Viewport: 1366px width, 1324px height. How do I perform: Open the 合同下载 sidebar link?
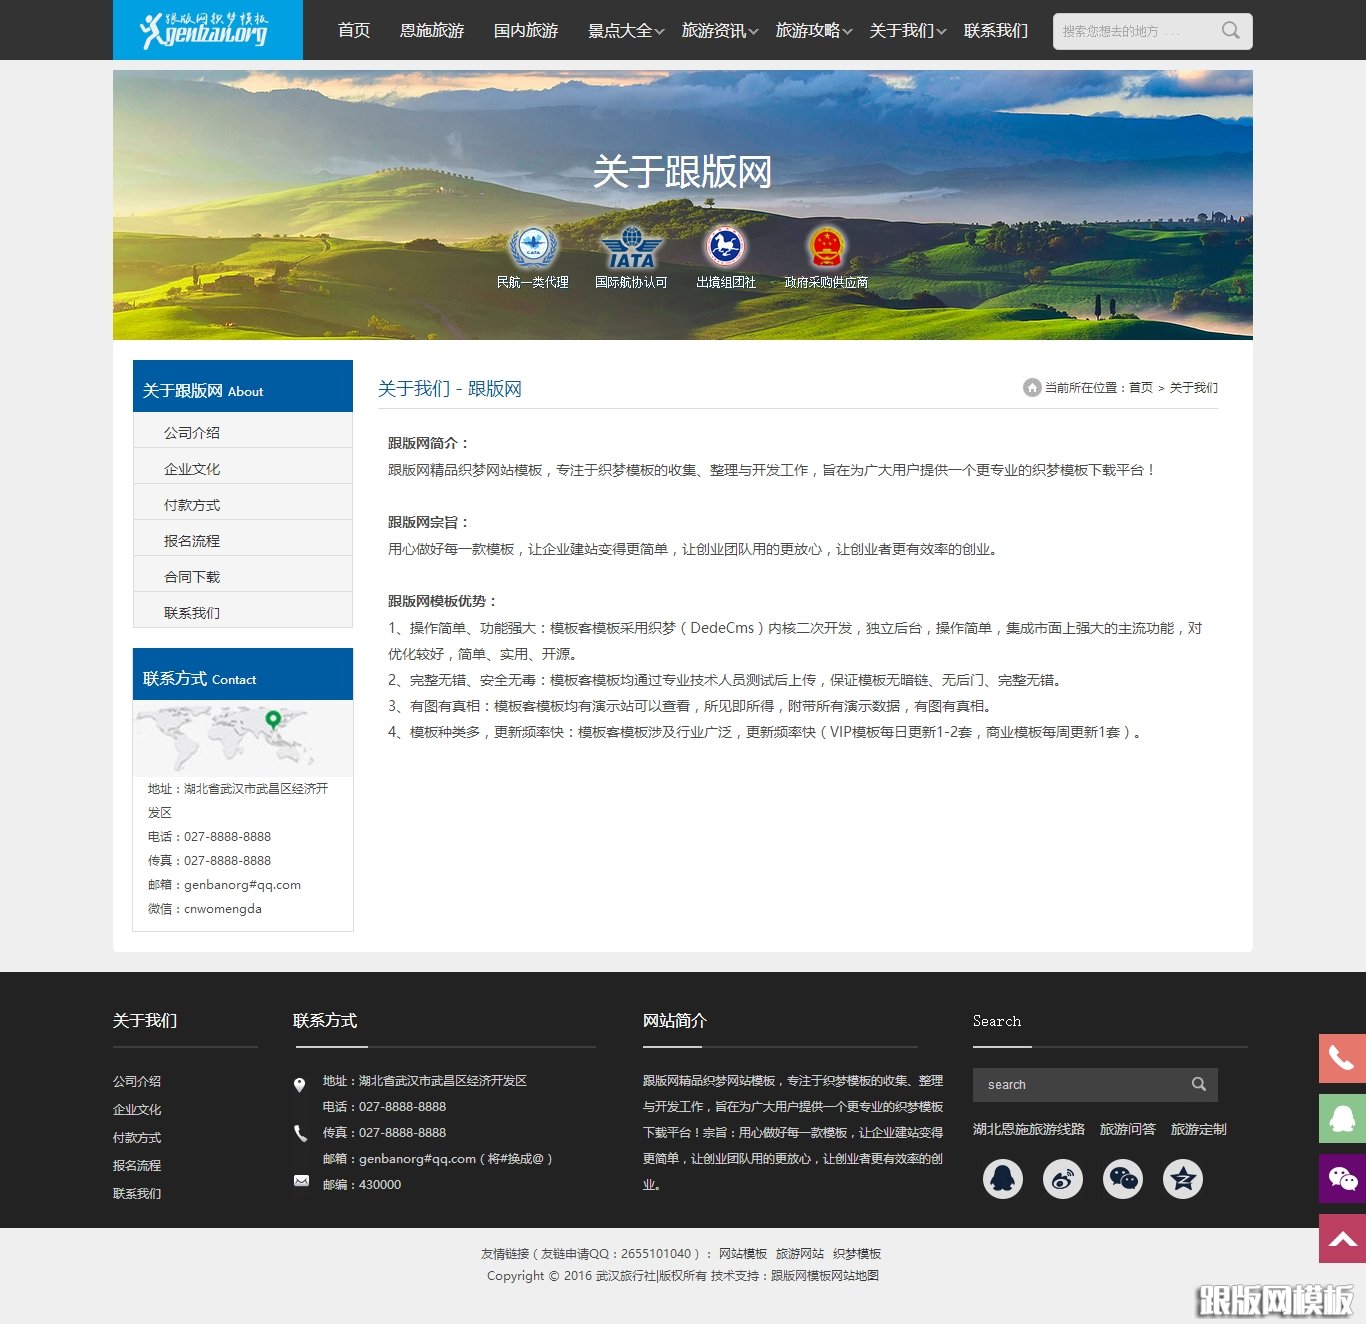pos(191,576)
